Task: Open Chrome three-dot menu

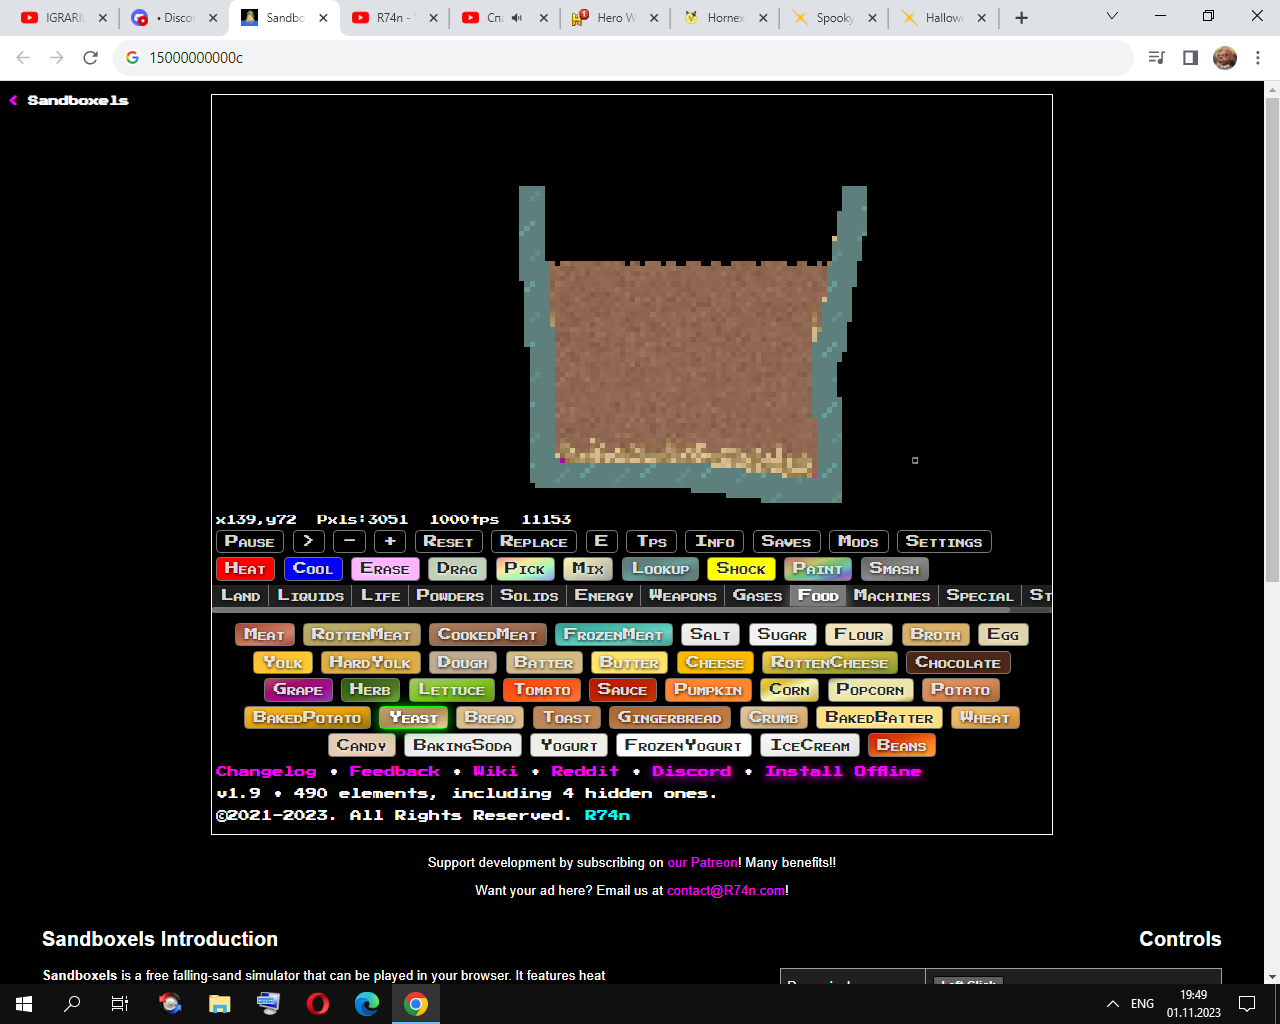Action: click(x=1258, y=58)
